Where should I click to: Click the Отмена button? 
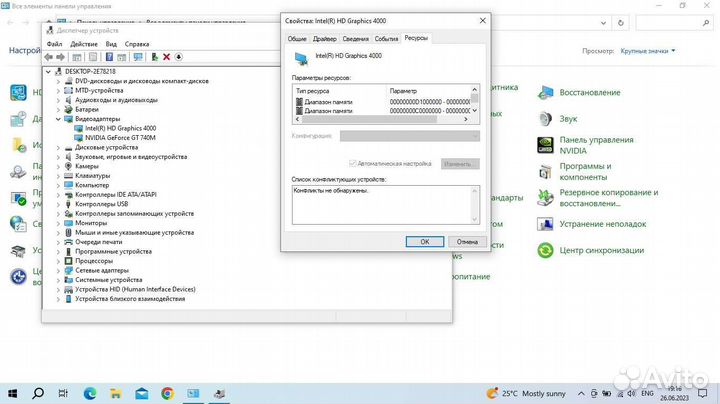(467, 241)
